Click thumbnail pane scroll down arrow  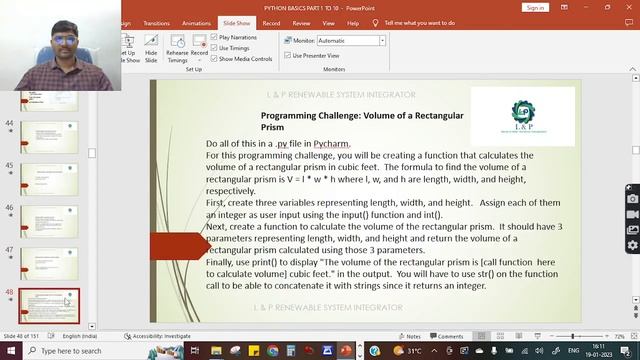pos(92,326)
